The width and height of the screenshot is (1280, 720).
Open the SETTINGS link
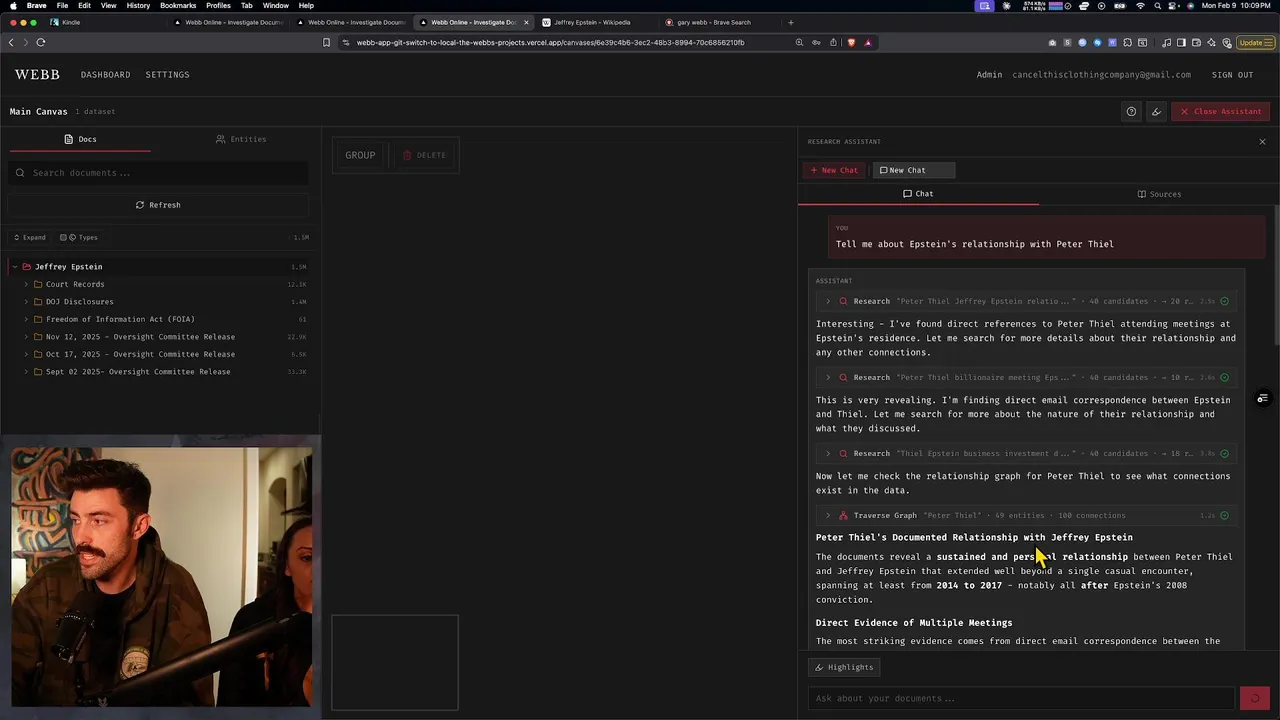pyautogui.click(x=167, y=75)
